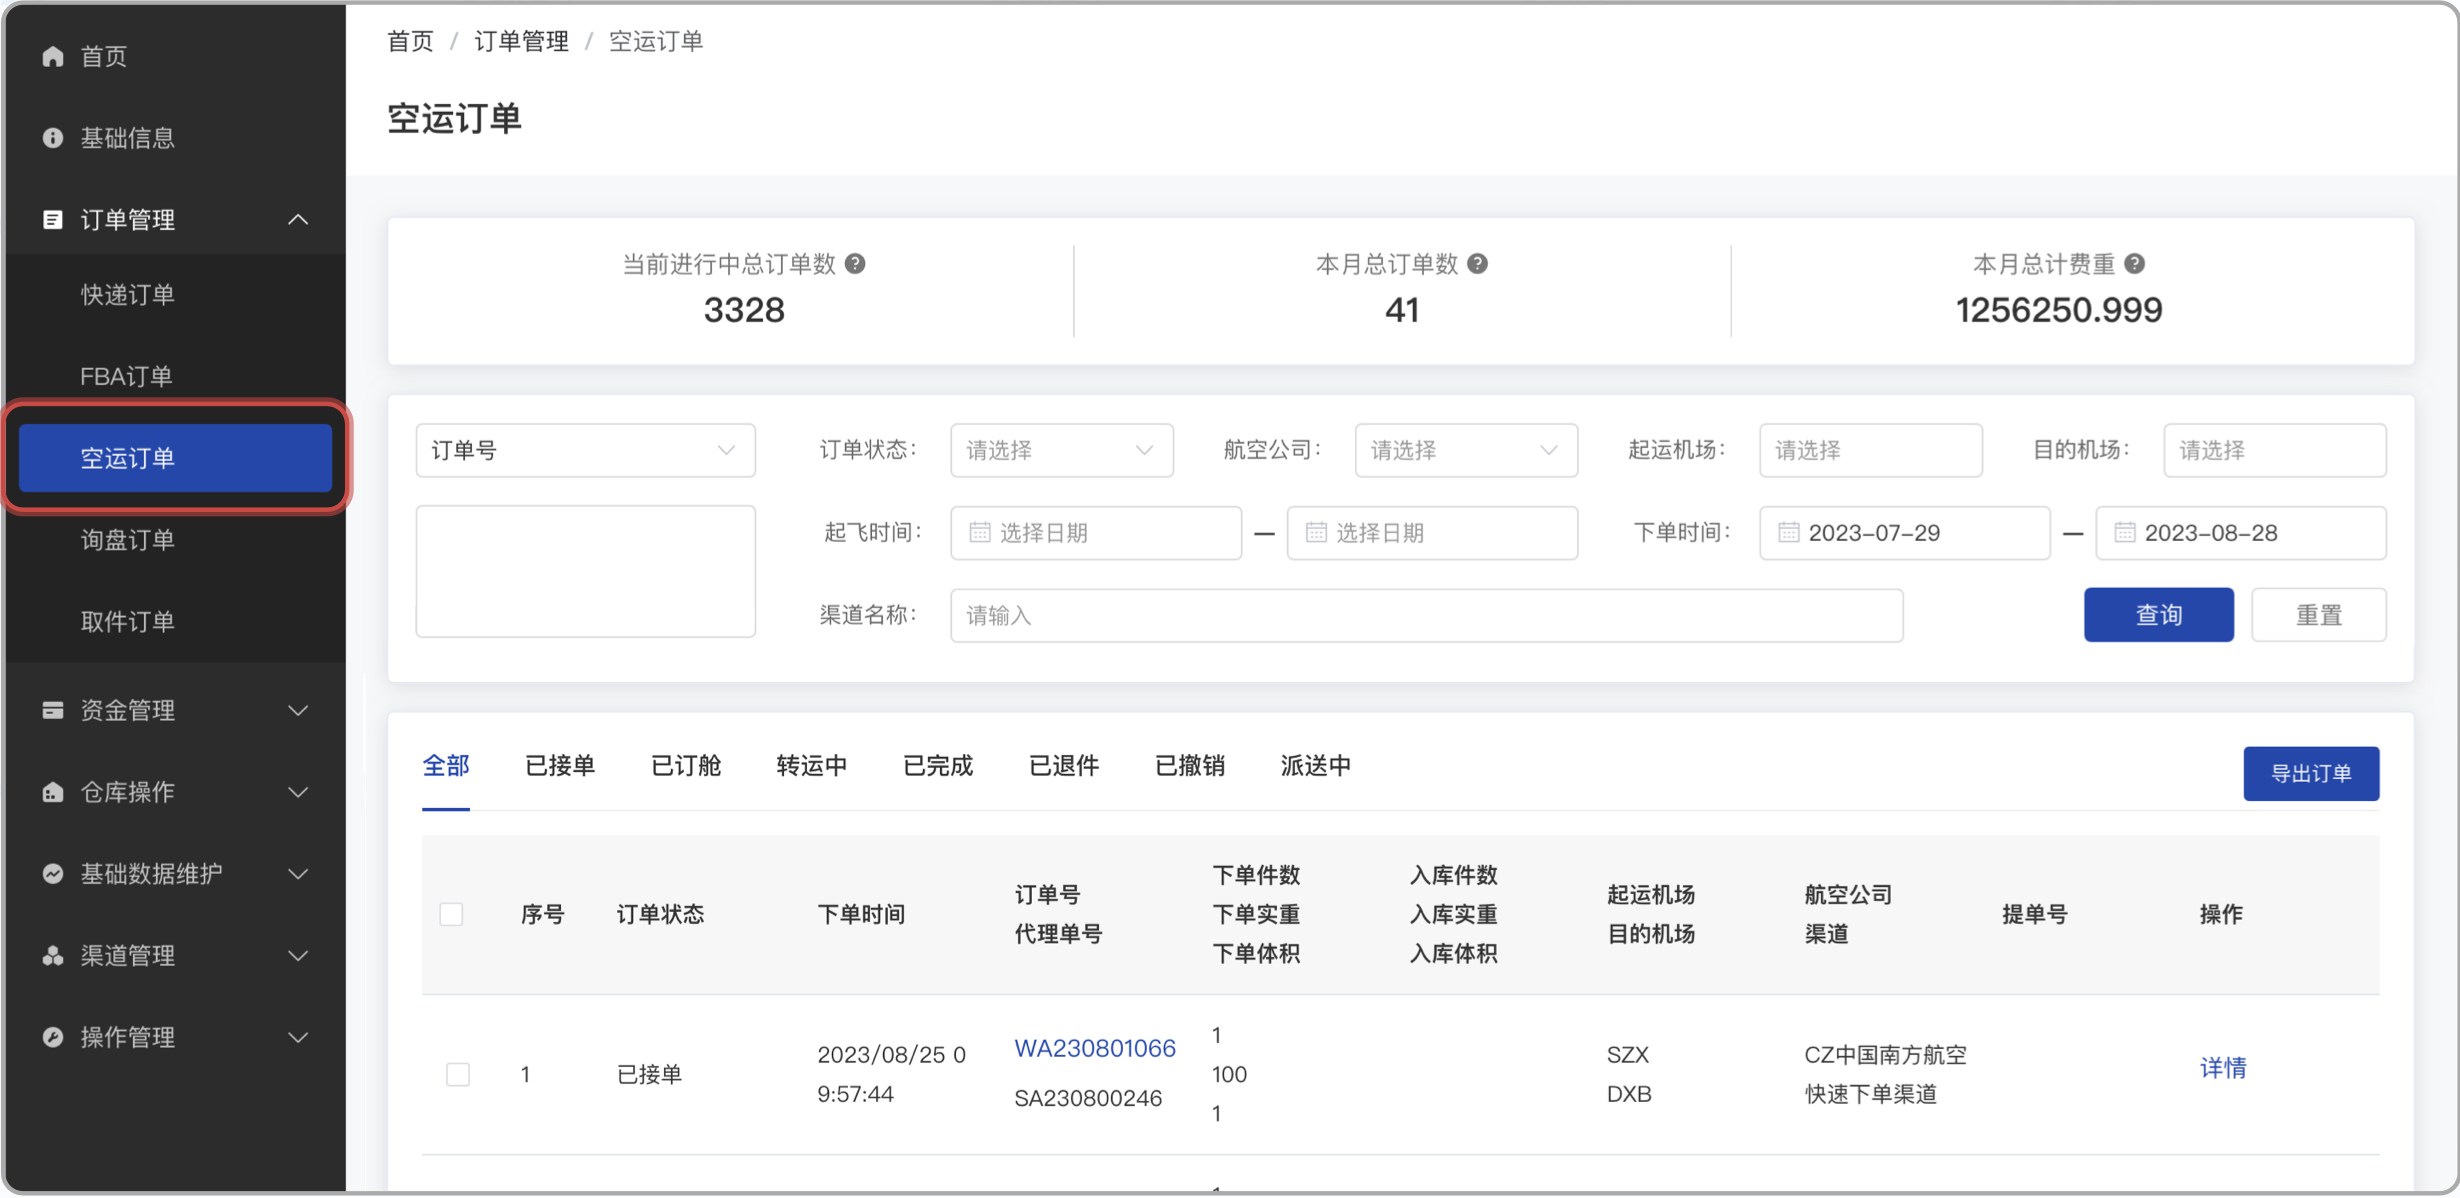
Task: Toggle the select-all checkbox in table header
Action: coord(452,914)
